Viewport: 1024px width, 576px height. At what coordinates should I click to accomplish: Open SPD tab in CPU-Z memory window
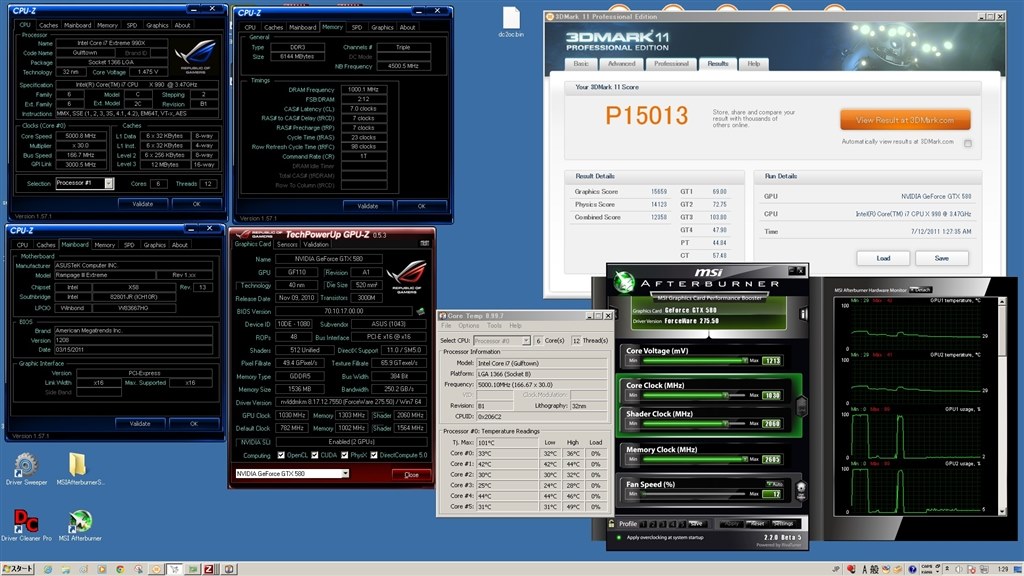click(357, 27)
